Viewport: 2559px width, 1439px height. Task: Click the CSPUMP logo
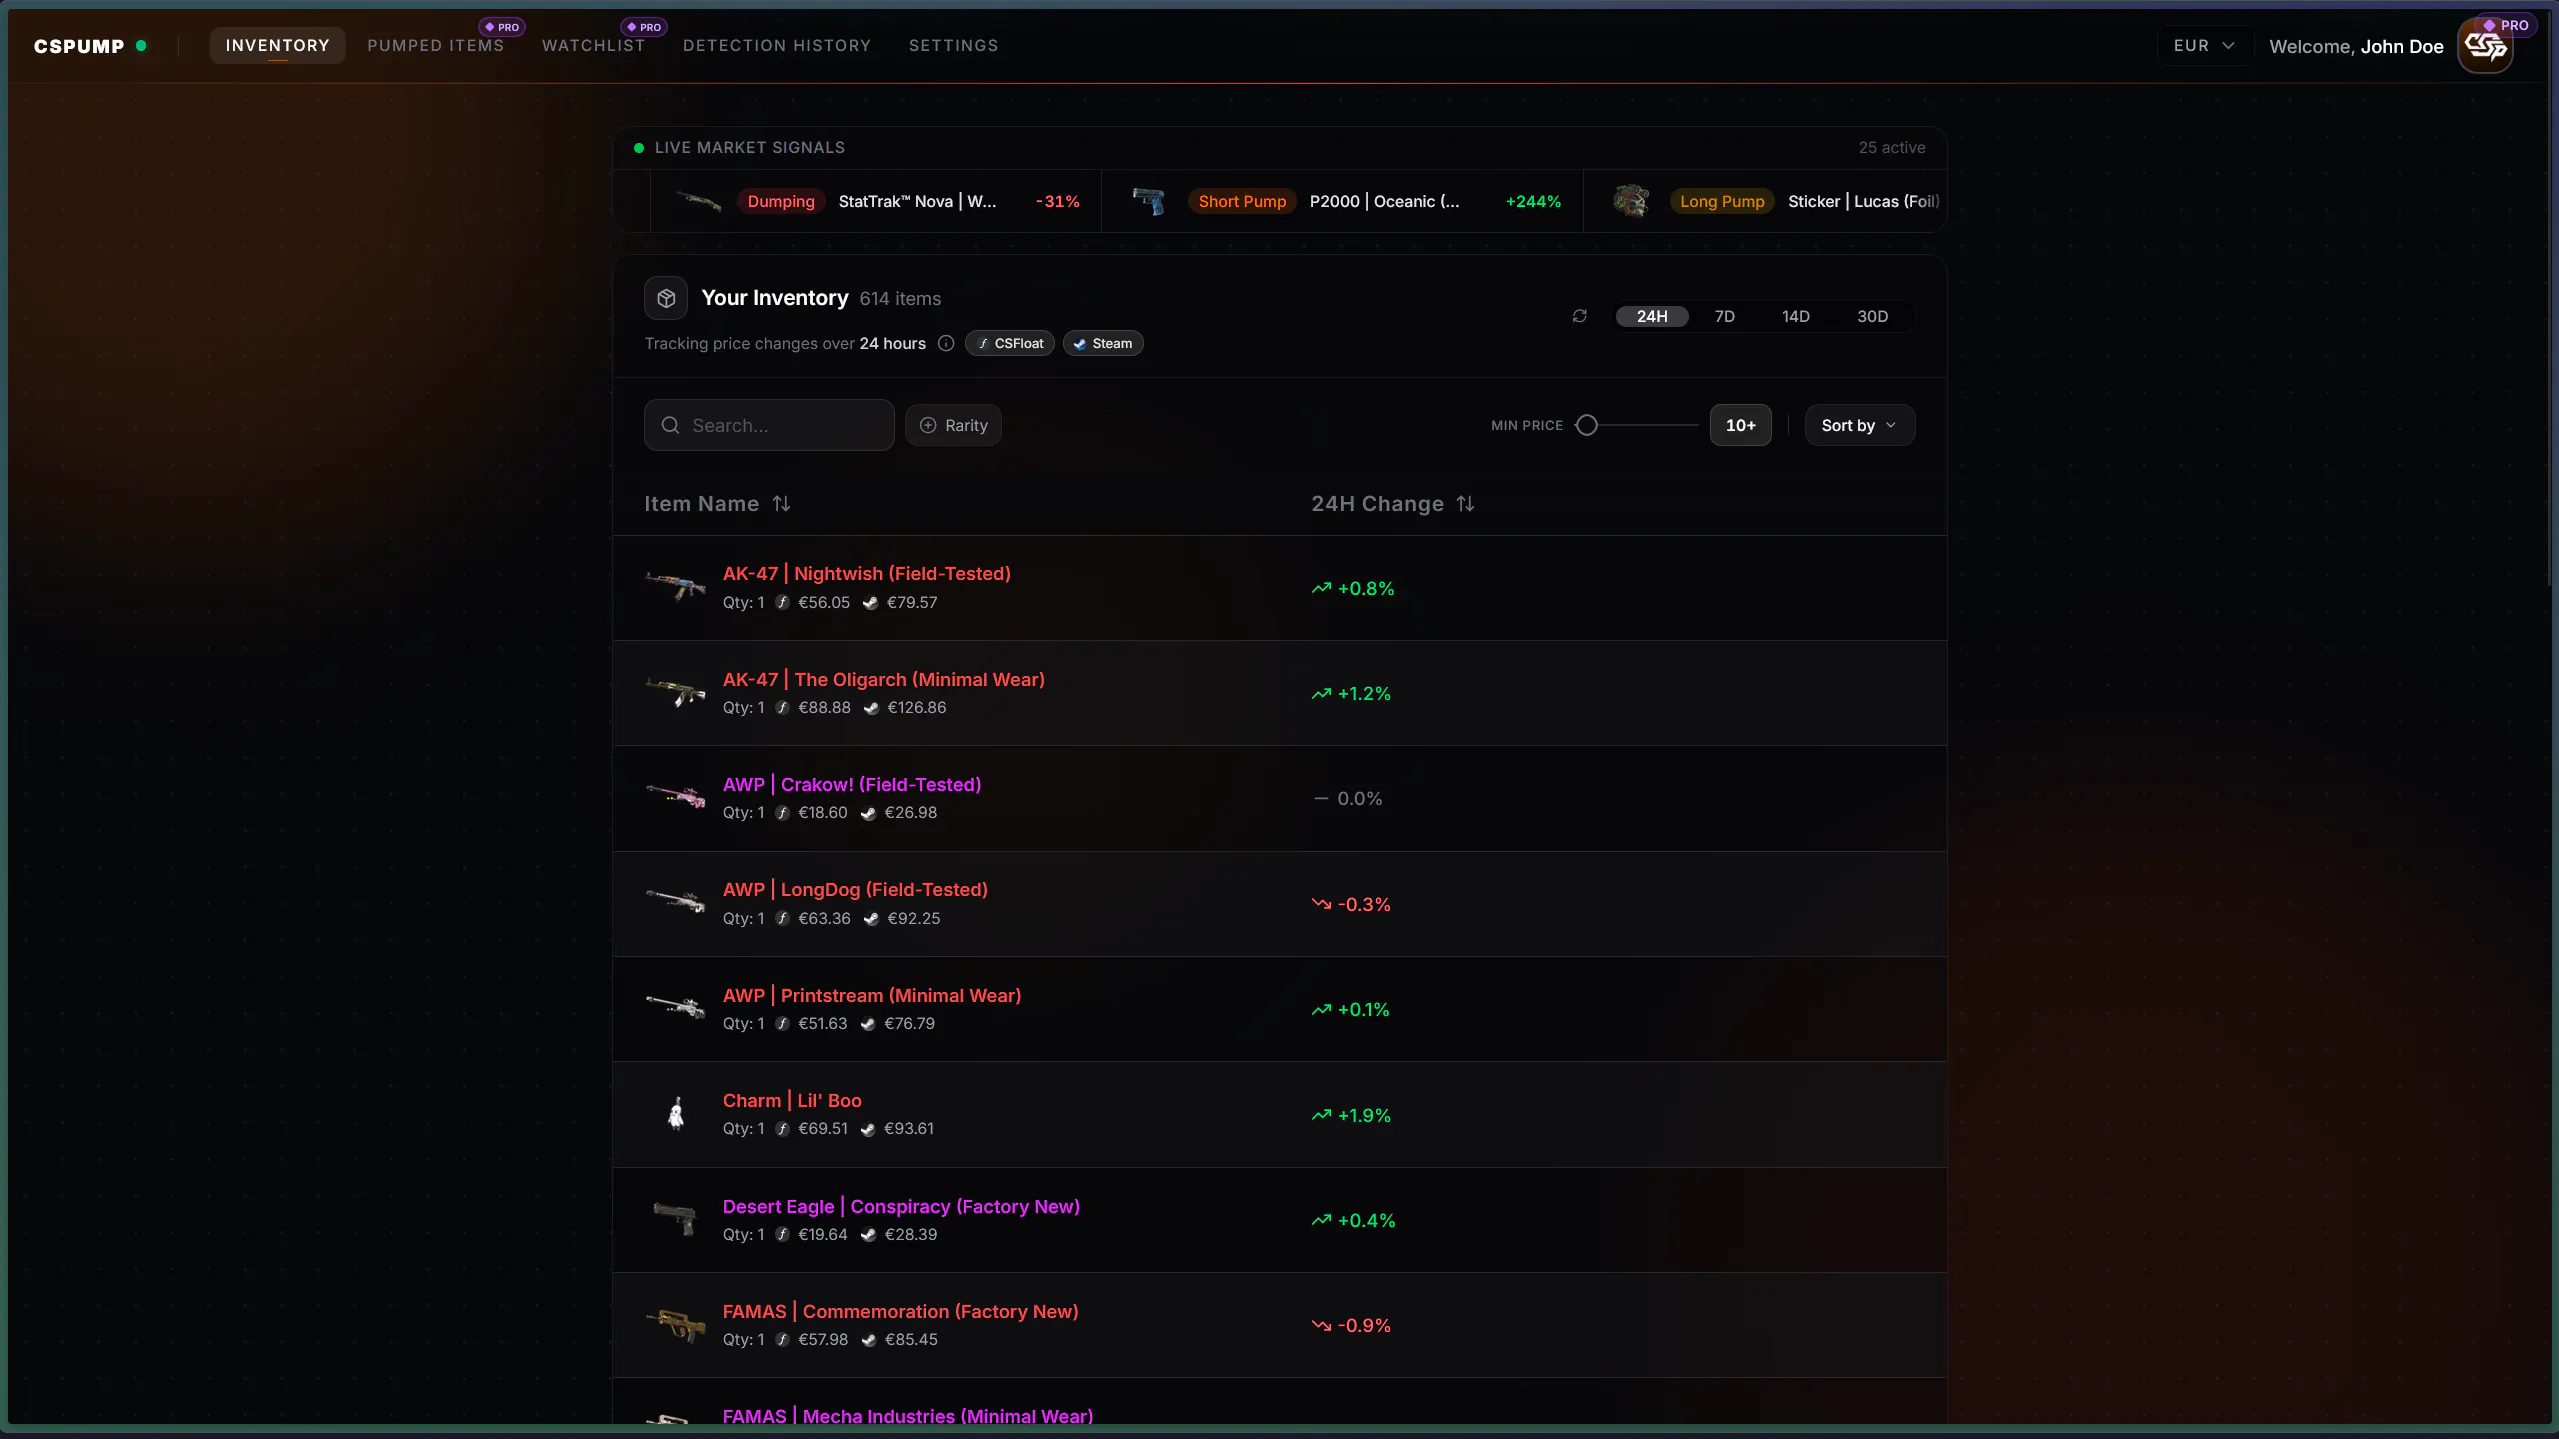(x=90, y=46)
